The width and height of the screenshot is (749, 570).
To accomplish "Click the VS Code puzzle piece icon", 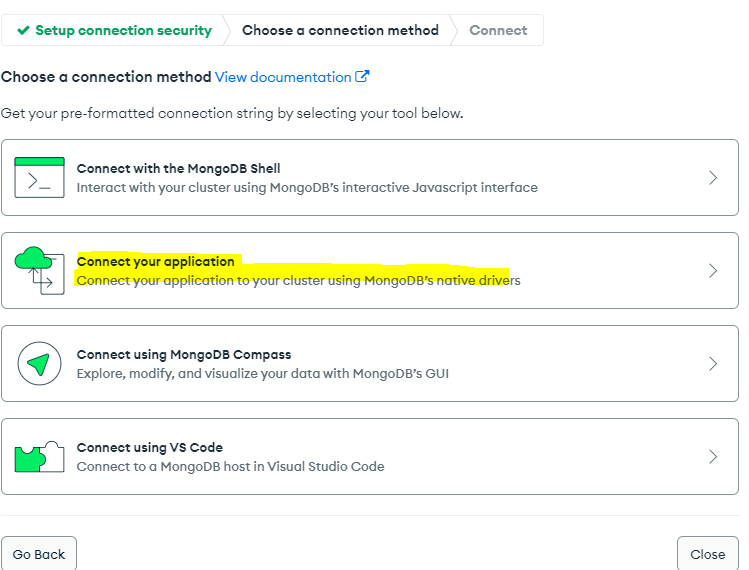I will [39, 457].
